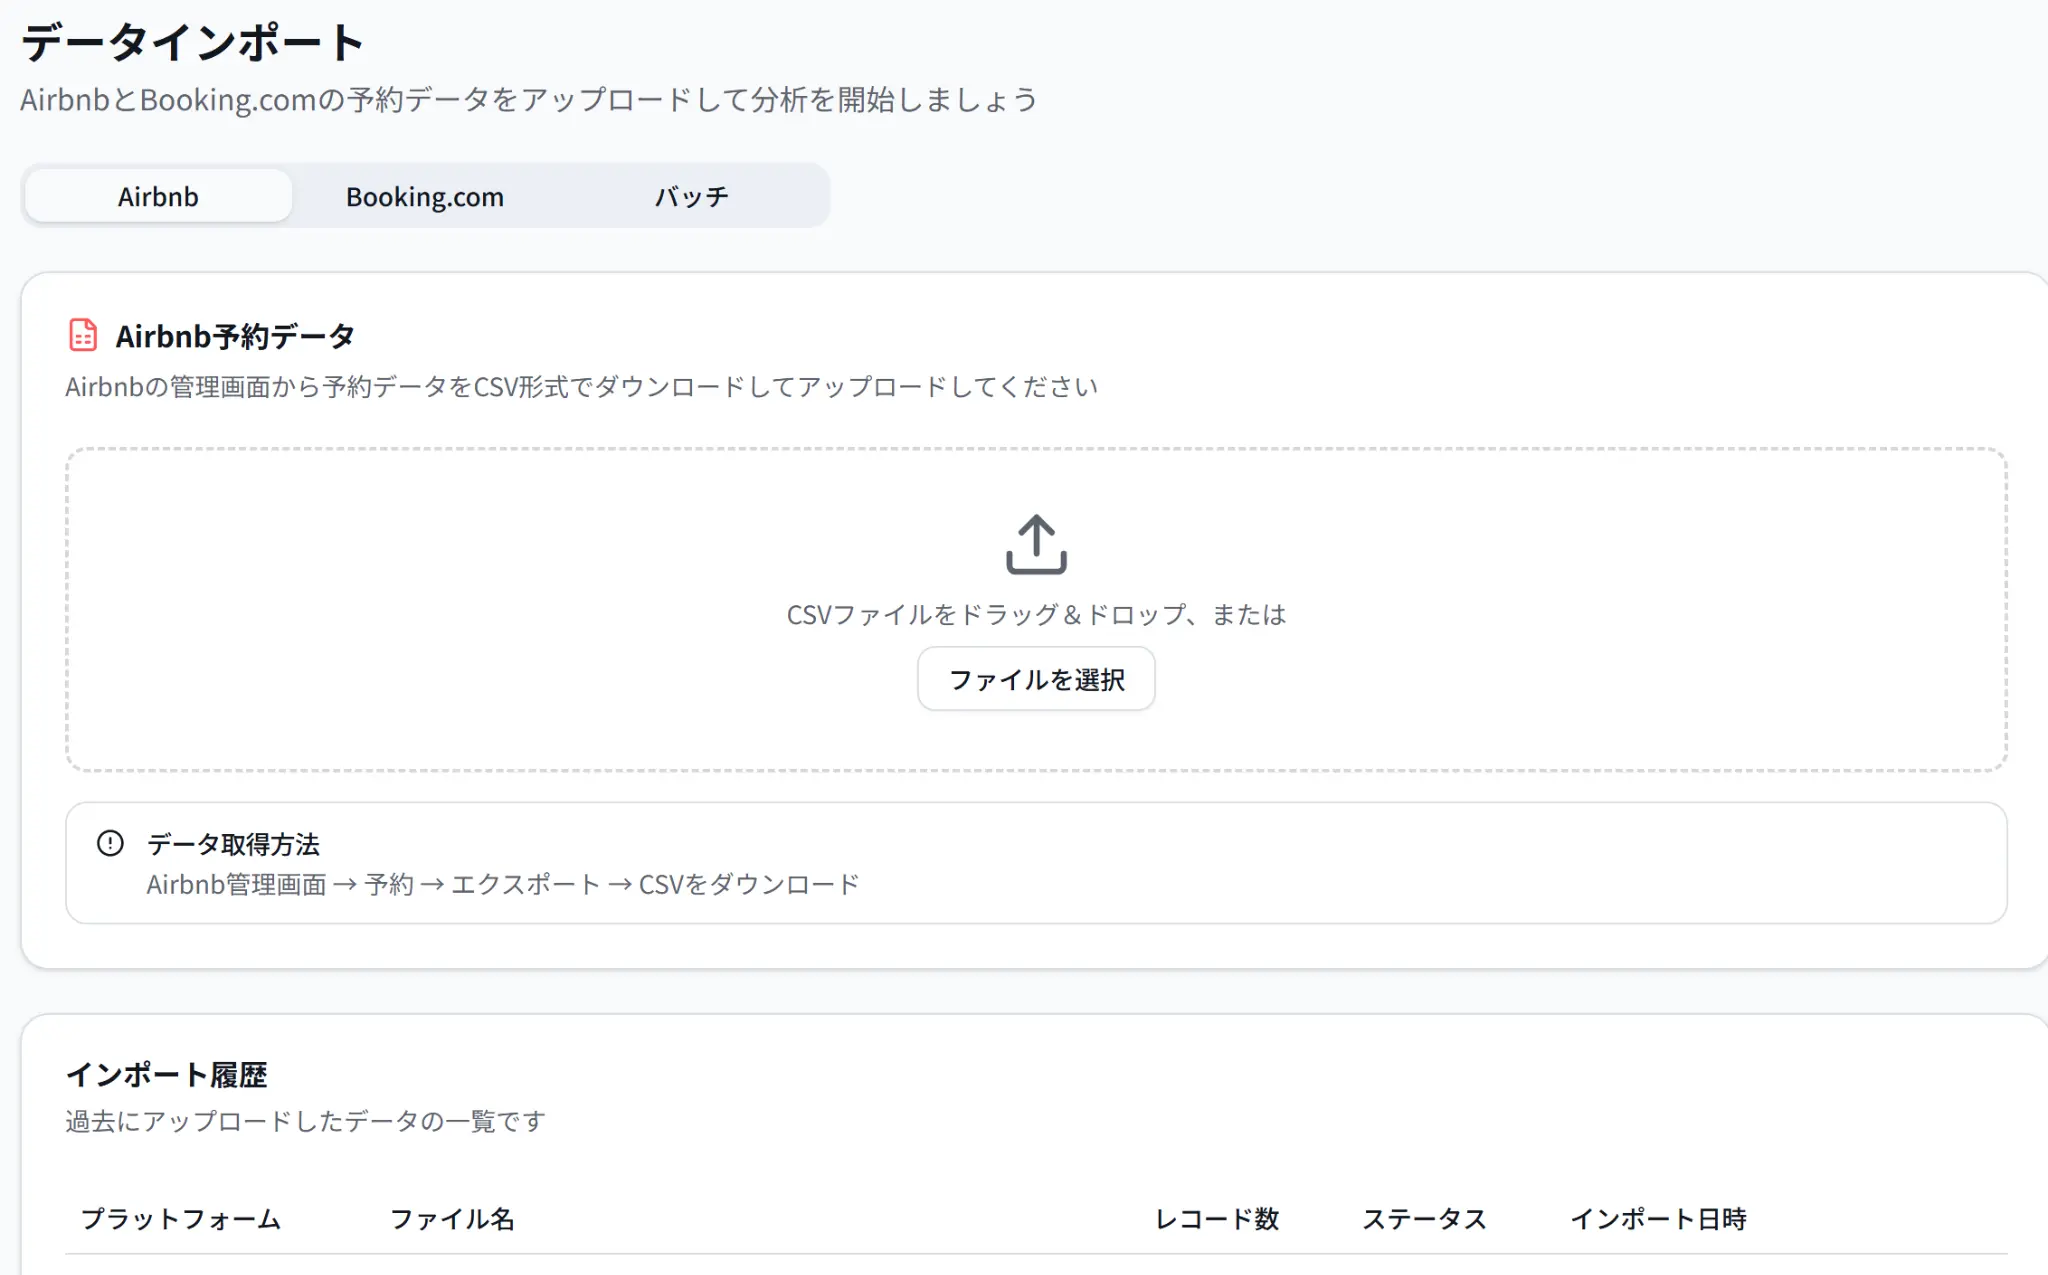Screen dimensions: 2048x1275
Task: Click the red CSV file icon beside Airbnb予約データ
Action: (81, 336)
